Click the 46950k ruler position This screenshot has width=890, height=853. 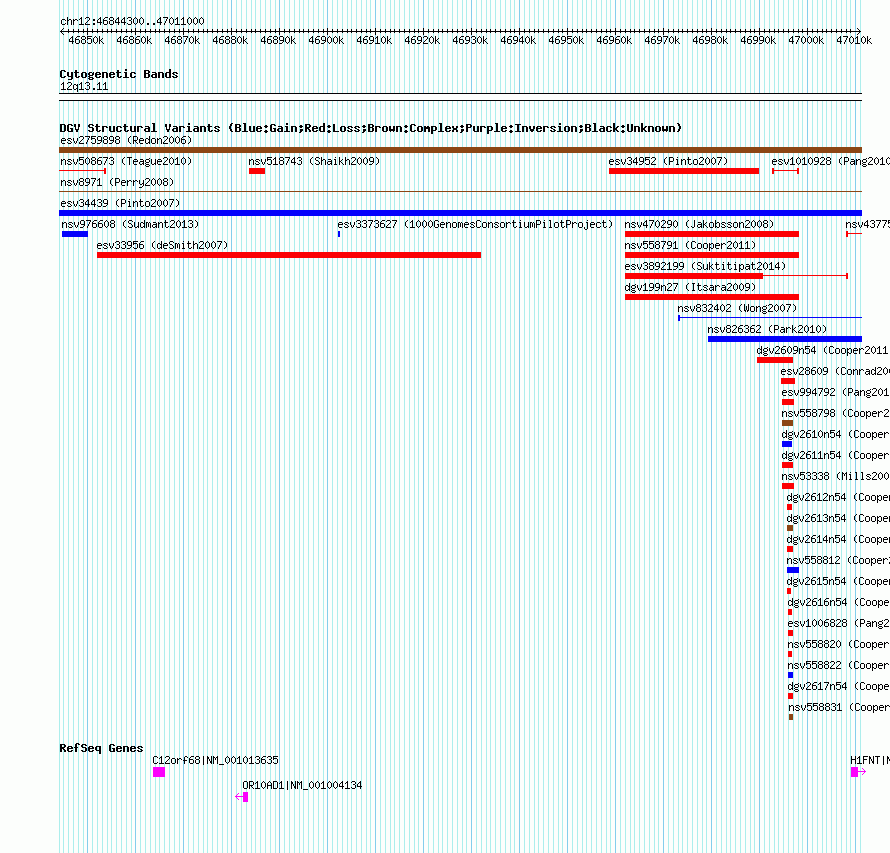[566, 40]
